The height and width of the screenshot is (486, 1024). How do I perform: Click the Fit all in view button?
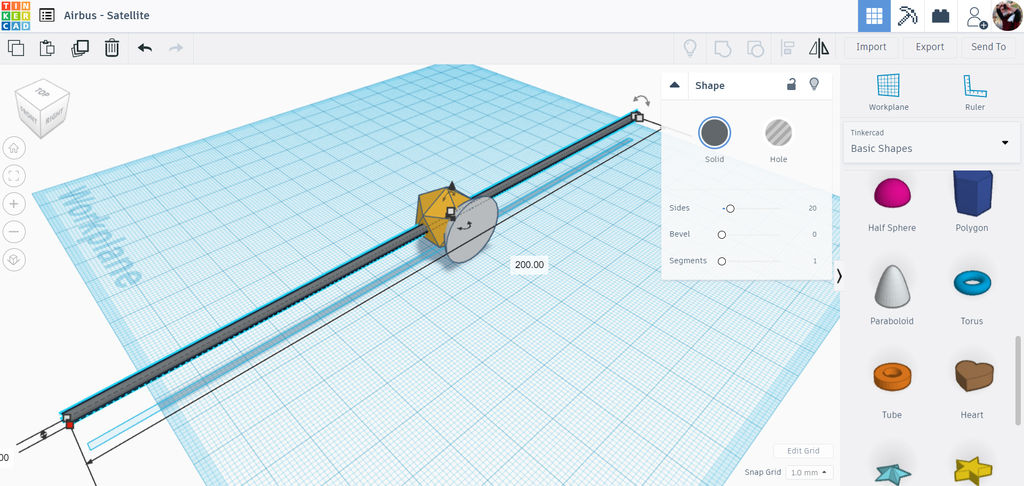pos(14,176)
